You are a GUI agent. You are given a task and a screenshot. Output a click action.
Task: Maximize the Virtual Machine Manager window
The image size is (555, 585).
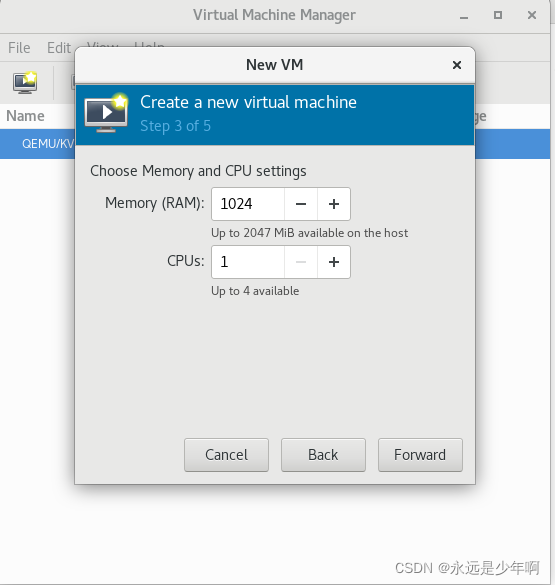[498, 15]
